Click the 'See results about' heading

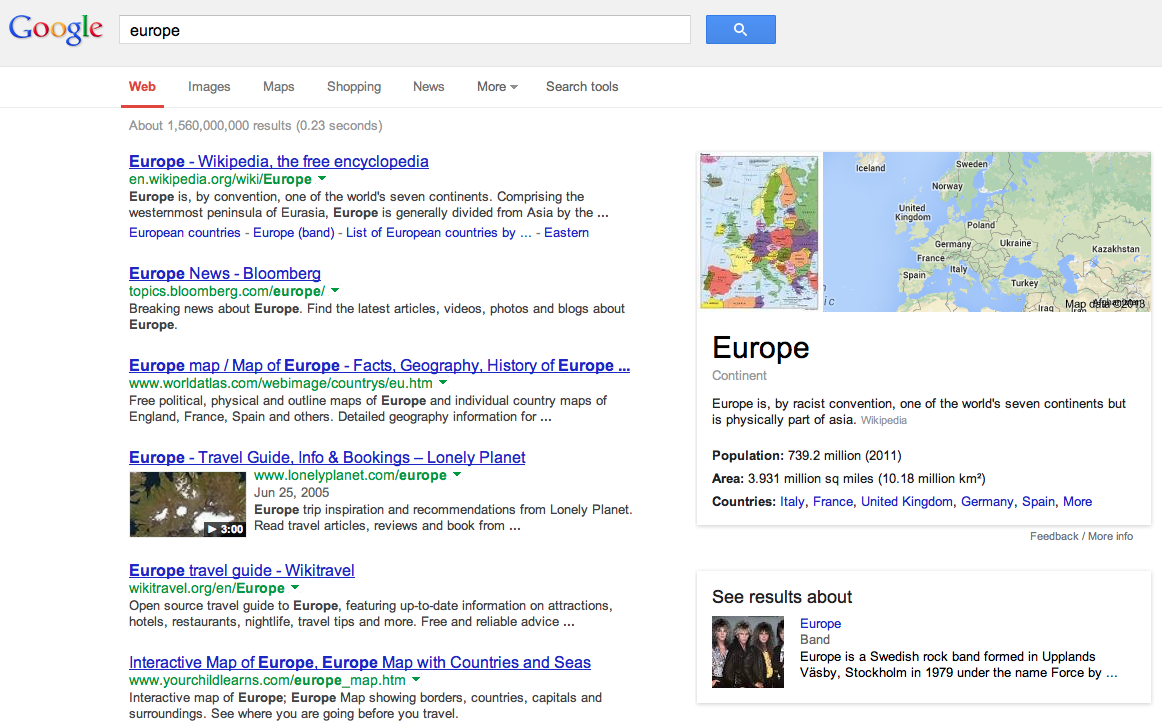[782, 597]
